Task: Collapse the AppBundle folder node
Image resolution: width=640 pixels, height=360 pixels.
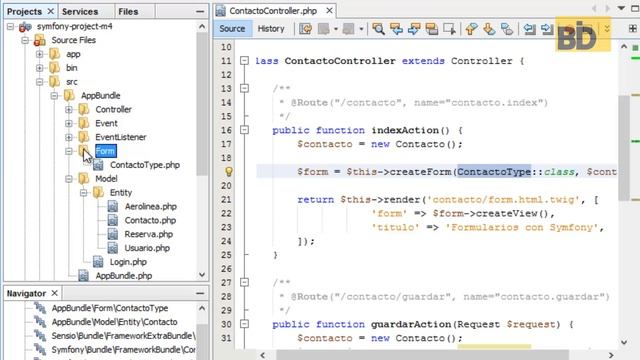Action: click(54, 96)
